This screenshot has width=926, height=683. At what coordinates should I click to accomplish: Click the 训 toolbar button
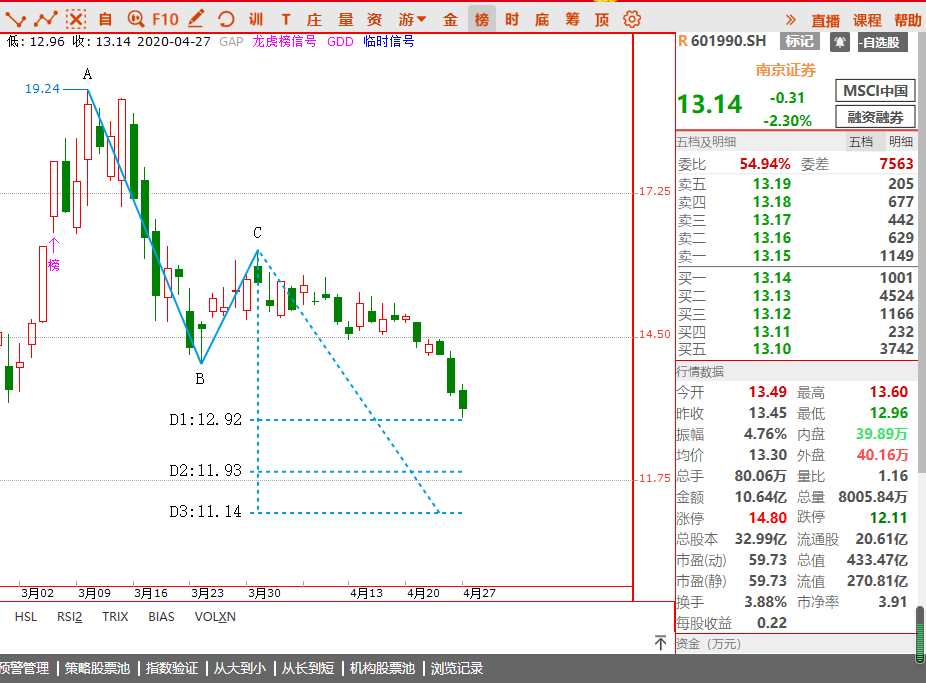[256, 19]
